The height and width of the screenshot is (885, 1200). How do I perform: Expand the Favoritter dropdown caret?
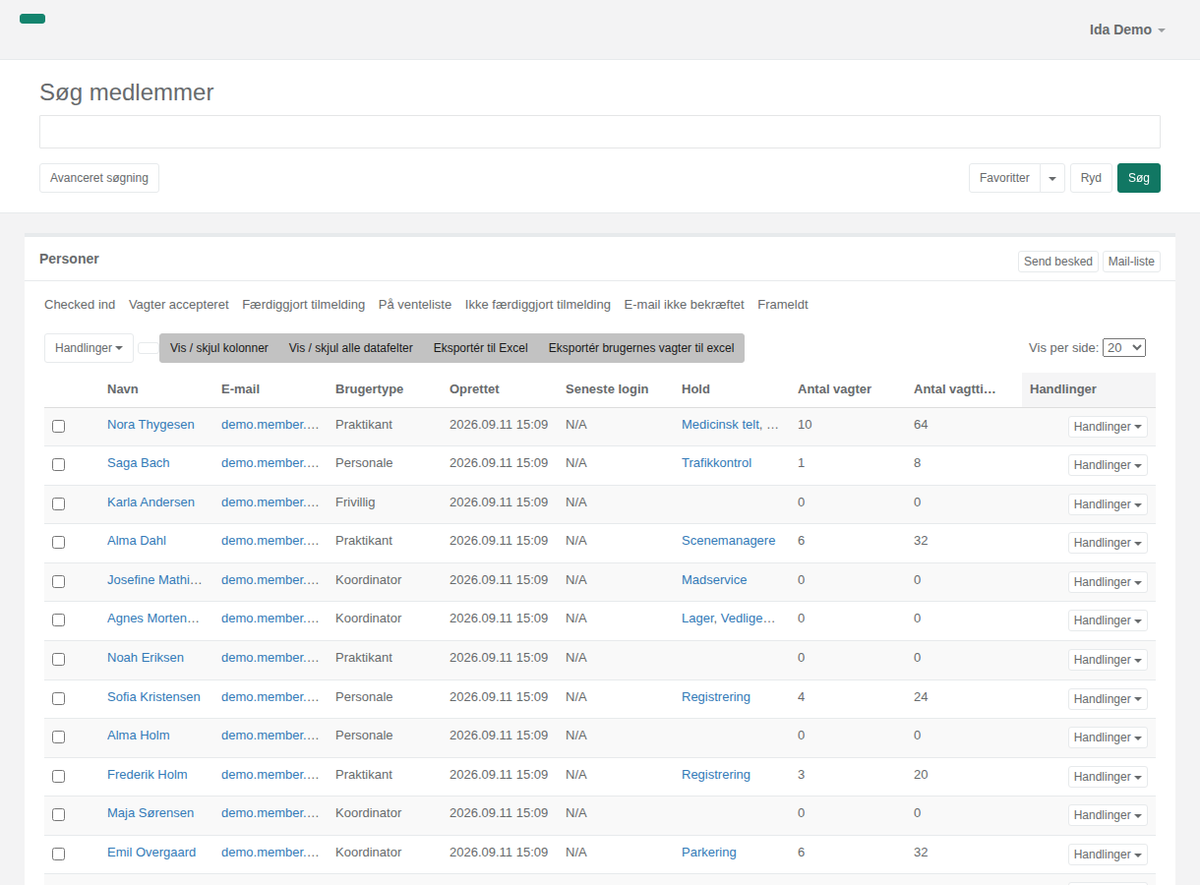1052,178
